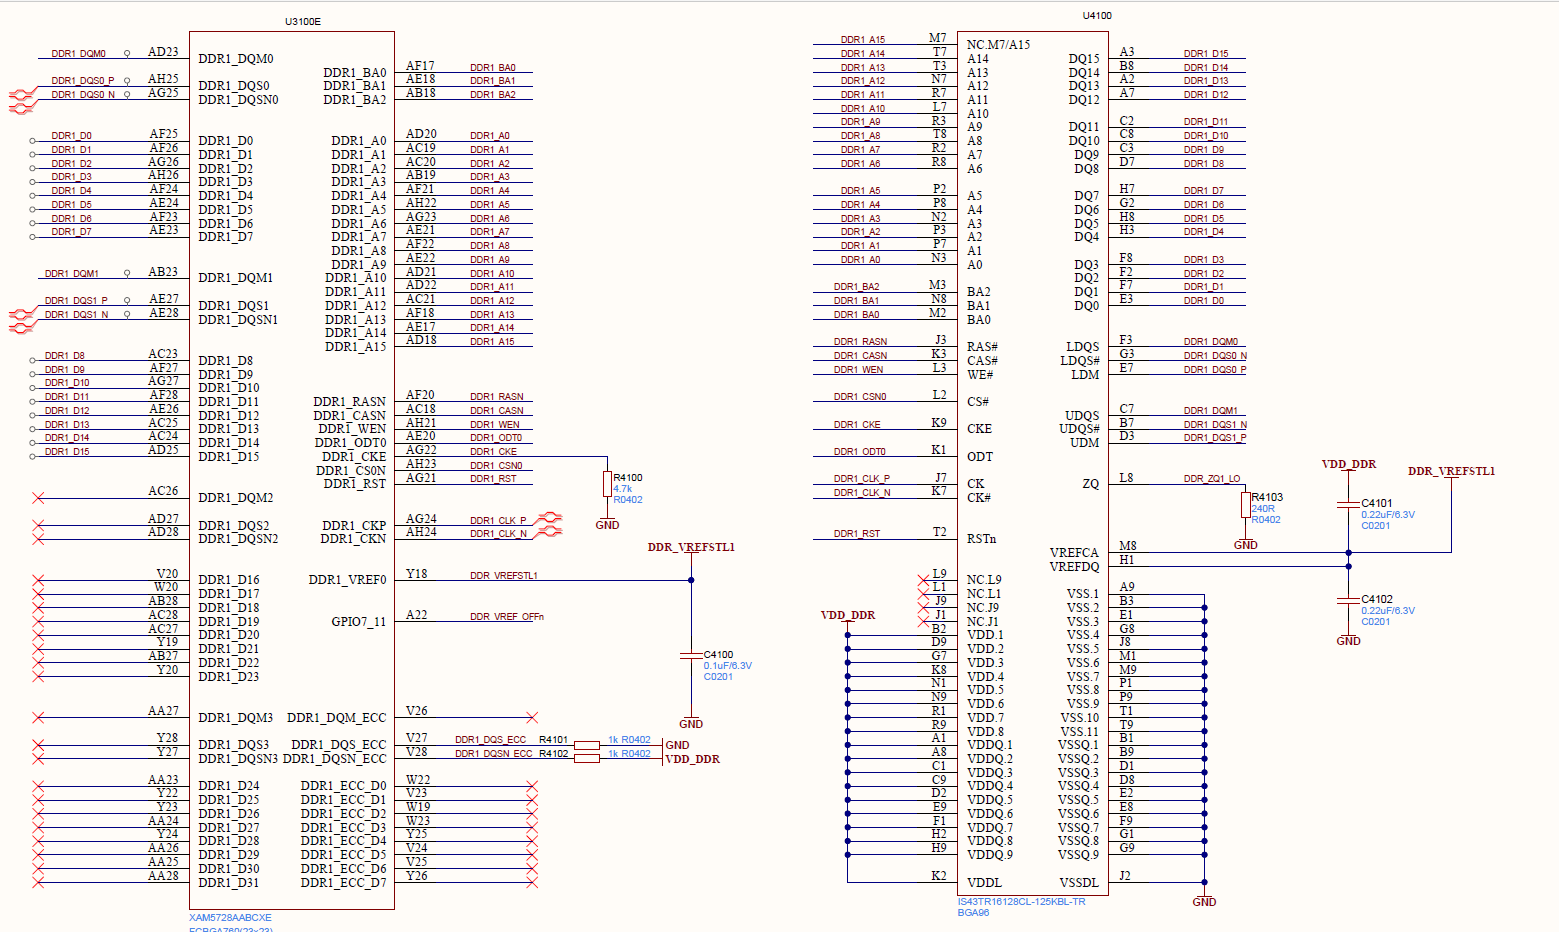Select the U4100 component designator
This screenshot has width=1559, height=932.
click(1097, 15)
